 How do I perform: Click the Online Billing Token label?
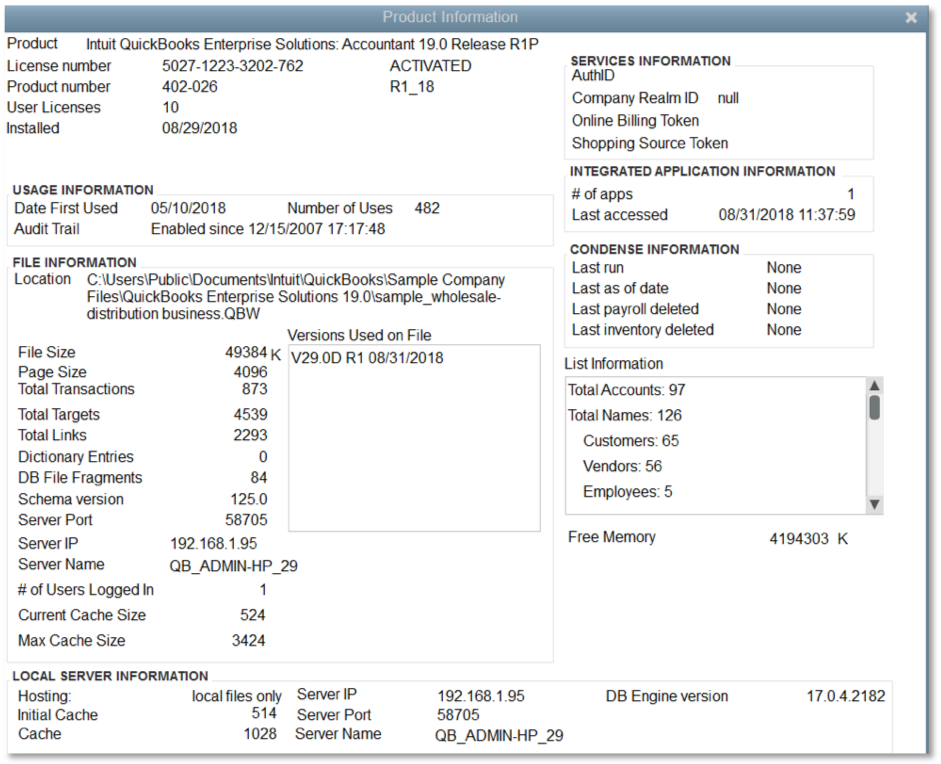636,121
